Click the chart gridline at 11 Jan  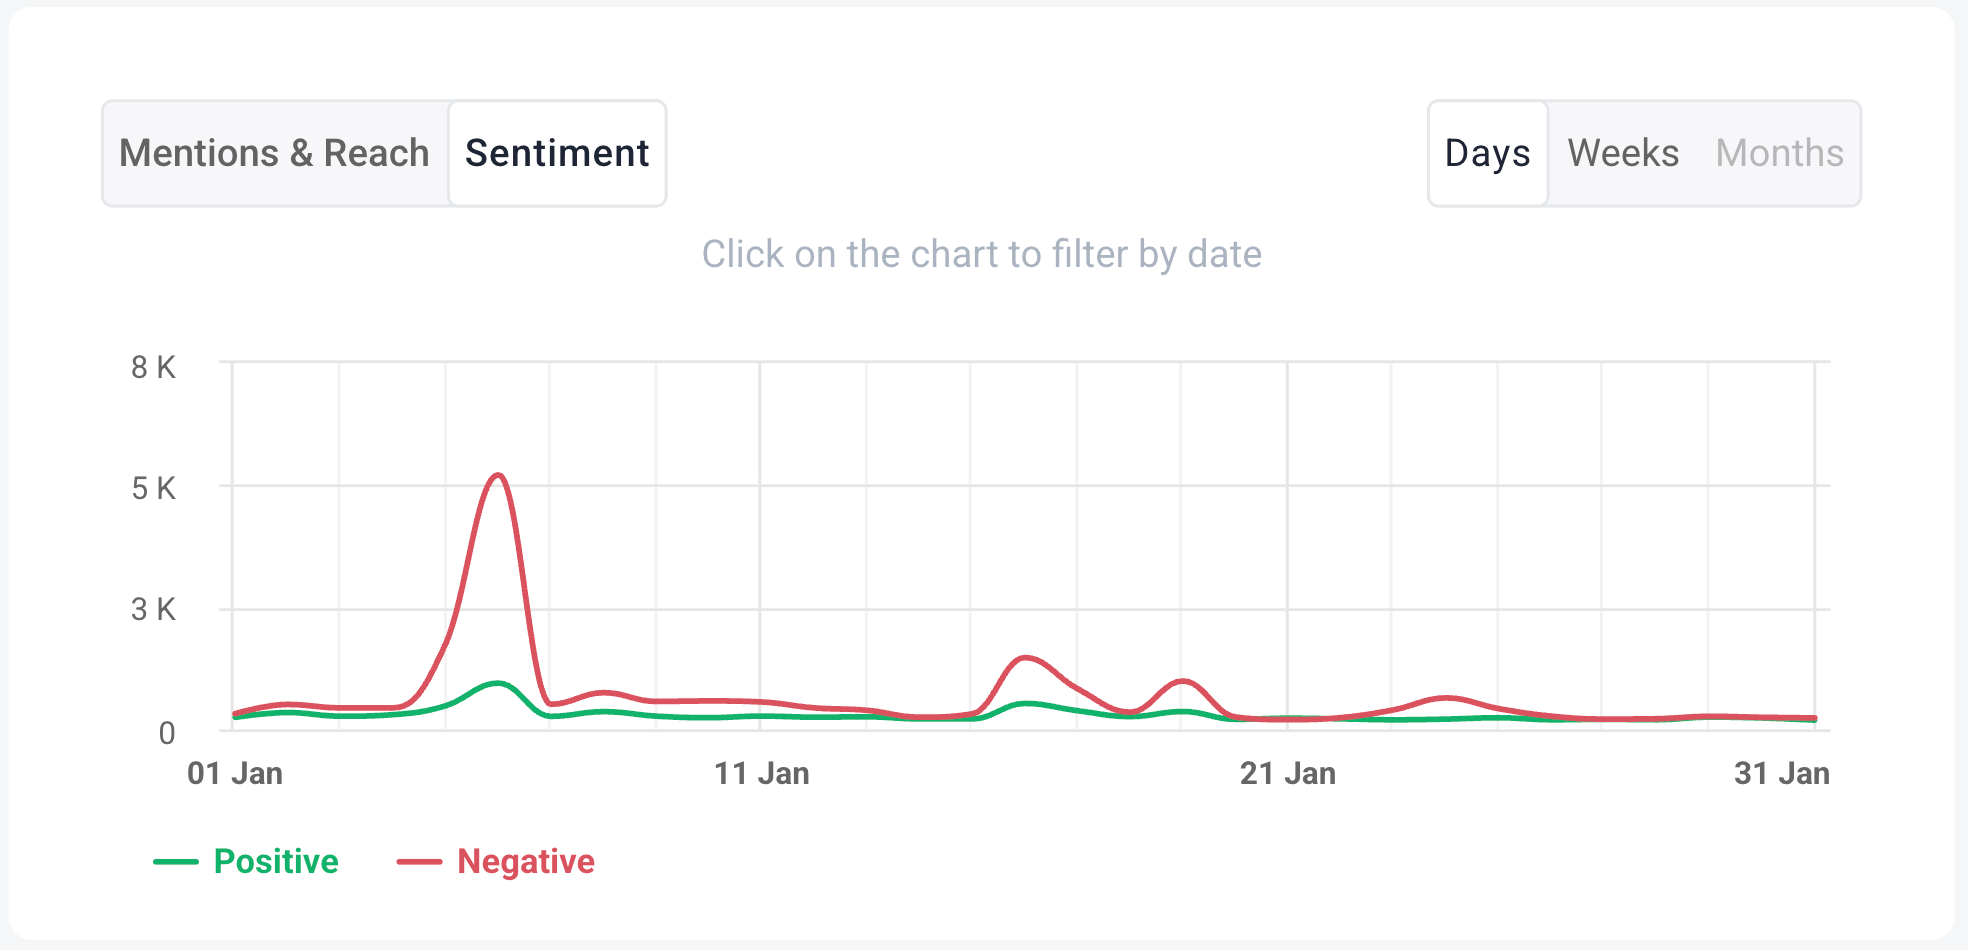tap(760, 546)
